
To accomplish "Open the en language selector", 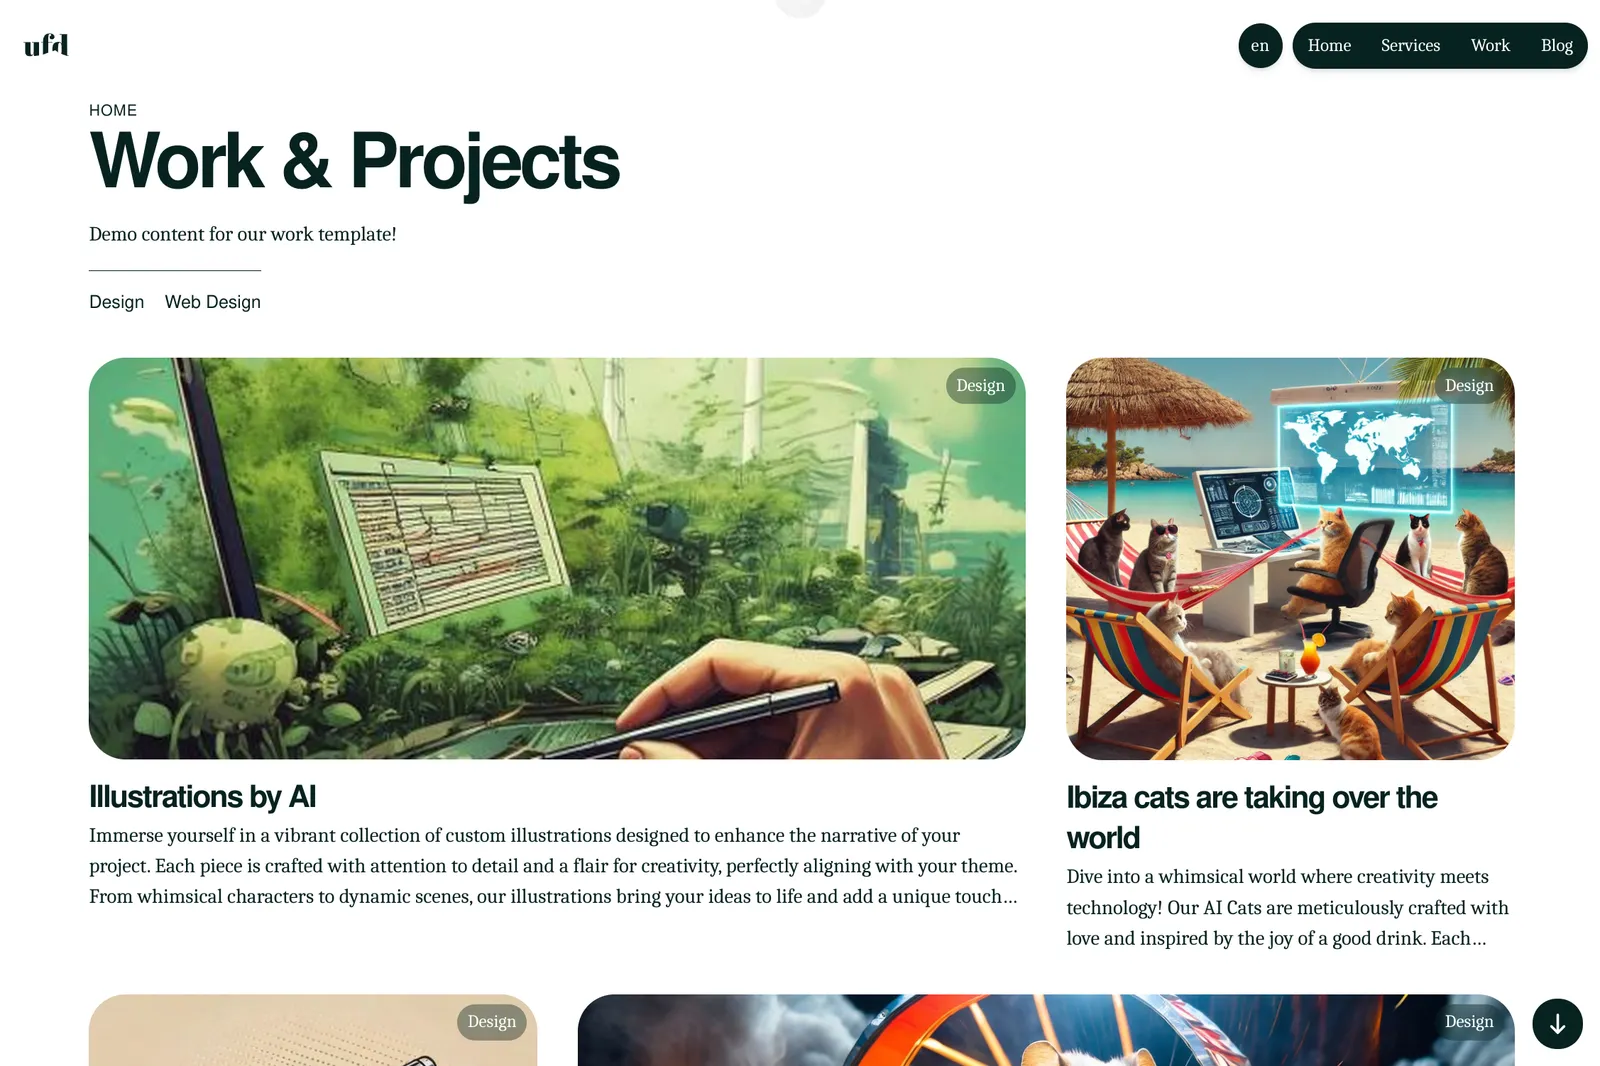I will (x=1260, y=46).
